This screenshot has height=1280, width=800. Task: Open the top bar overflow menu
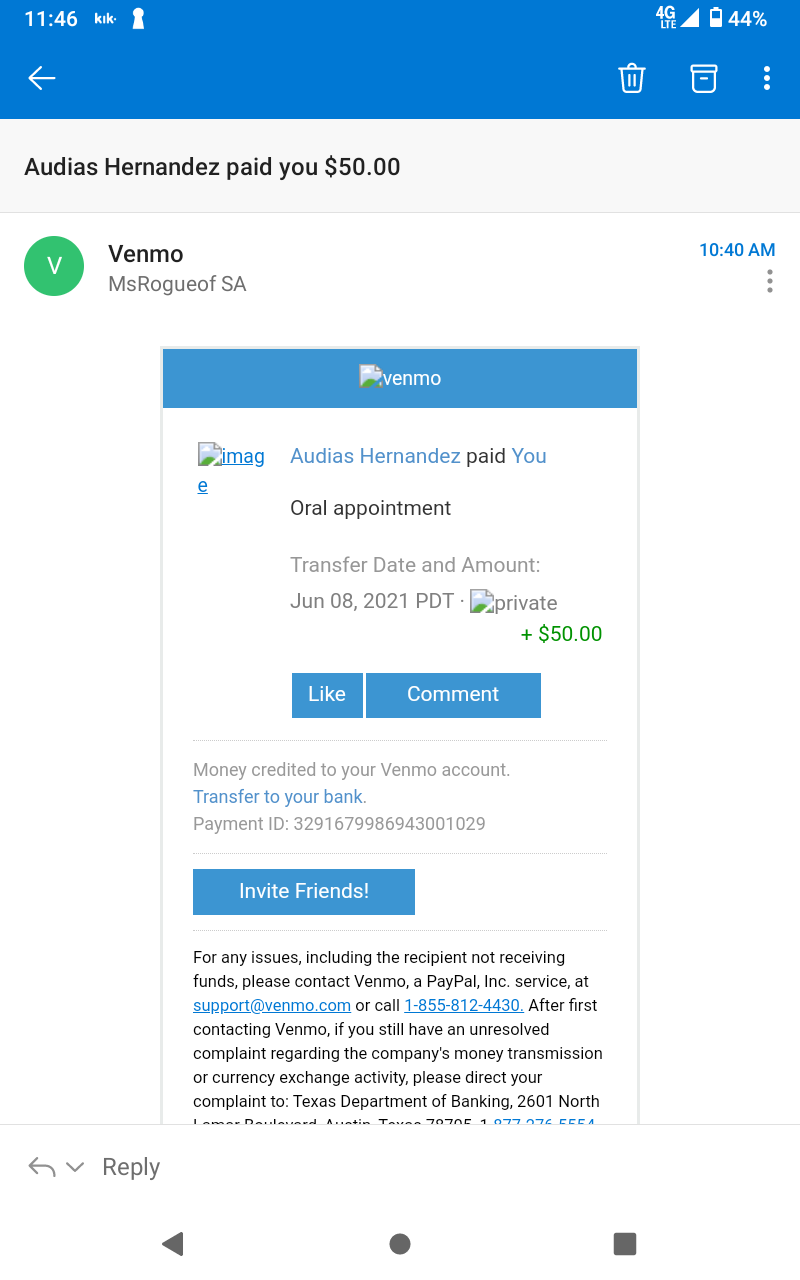[x=767, y=78]
